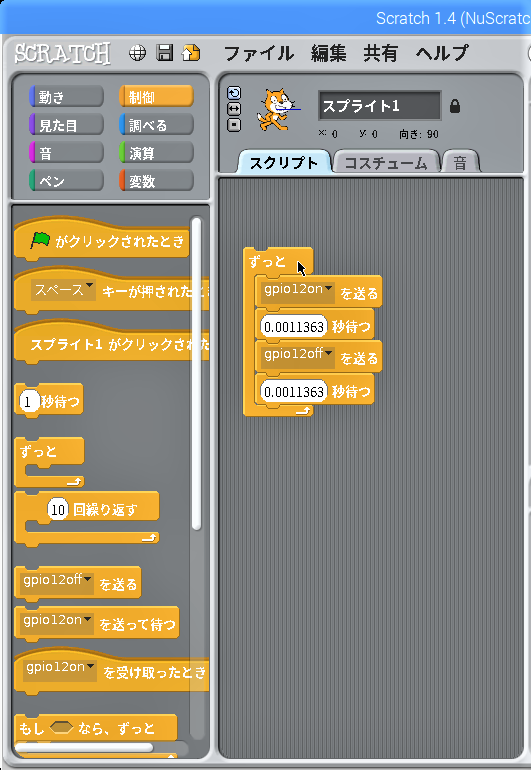Screen dimensions: 531x770
Task: Click the ずっと block in the script
Action: [x=268, y=261]
